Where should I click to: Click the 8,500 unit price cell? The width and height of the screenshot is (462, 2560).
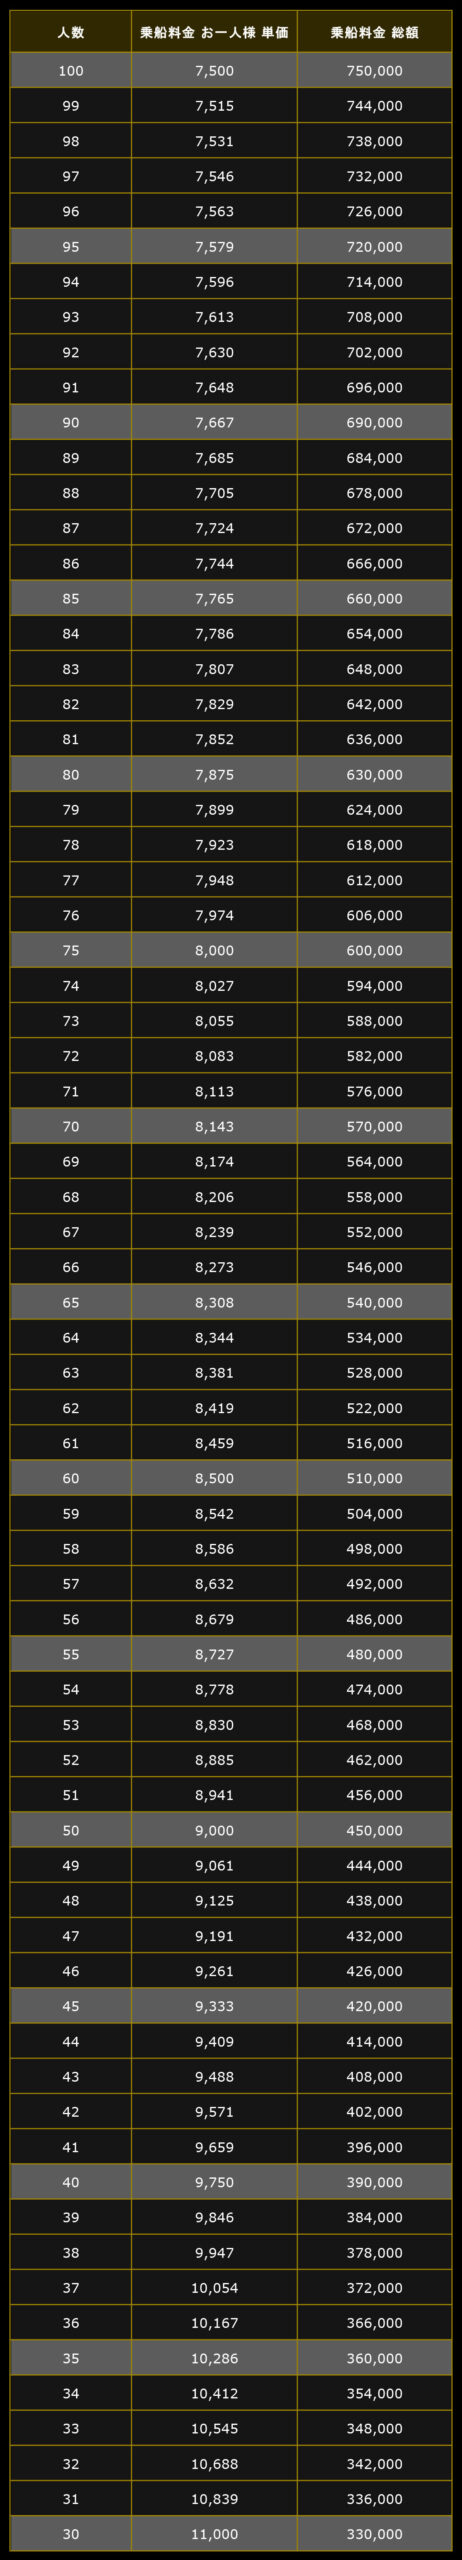coord(214,1478)
